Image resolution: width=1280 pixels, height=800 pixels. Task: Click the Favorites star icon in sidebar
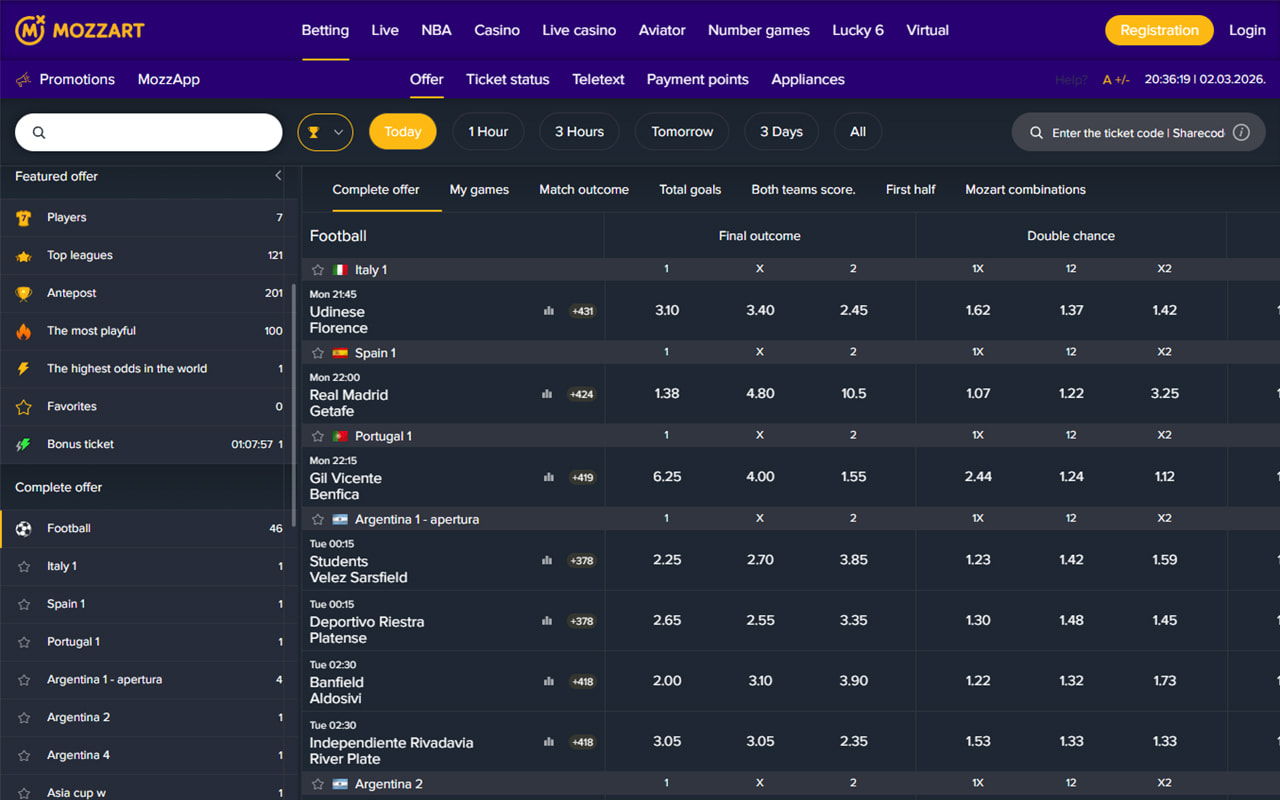(24, 407)
